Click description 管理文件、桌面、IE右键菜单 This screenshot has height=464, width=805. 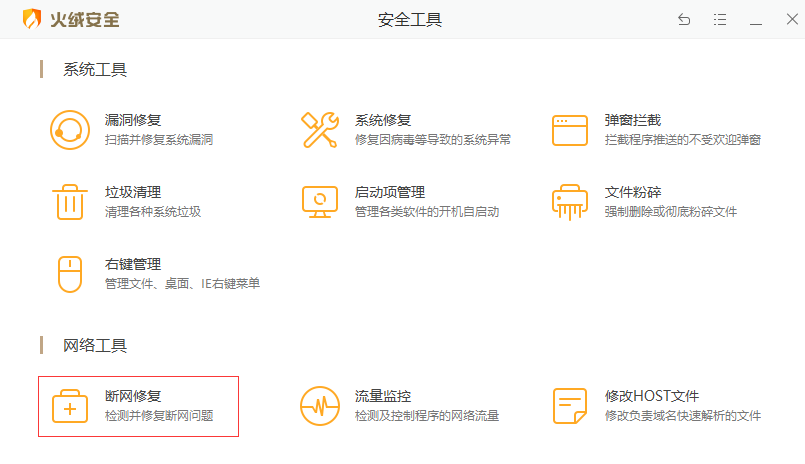pos(182,283)
